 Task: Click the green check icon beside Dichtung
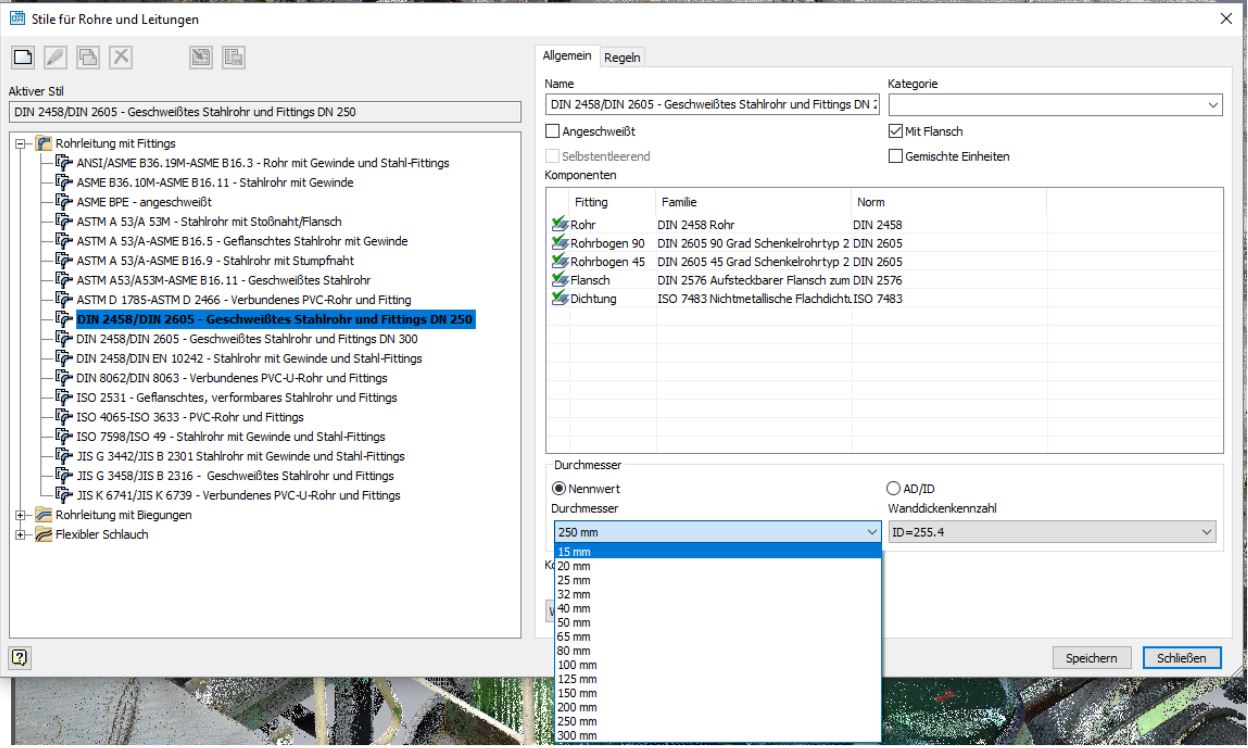pos(558,298)
